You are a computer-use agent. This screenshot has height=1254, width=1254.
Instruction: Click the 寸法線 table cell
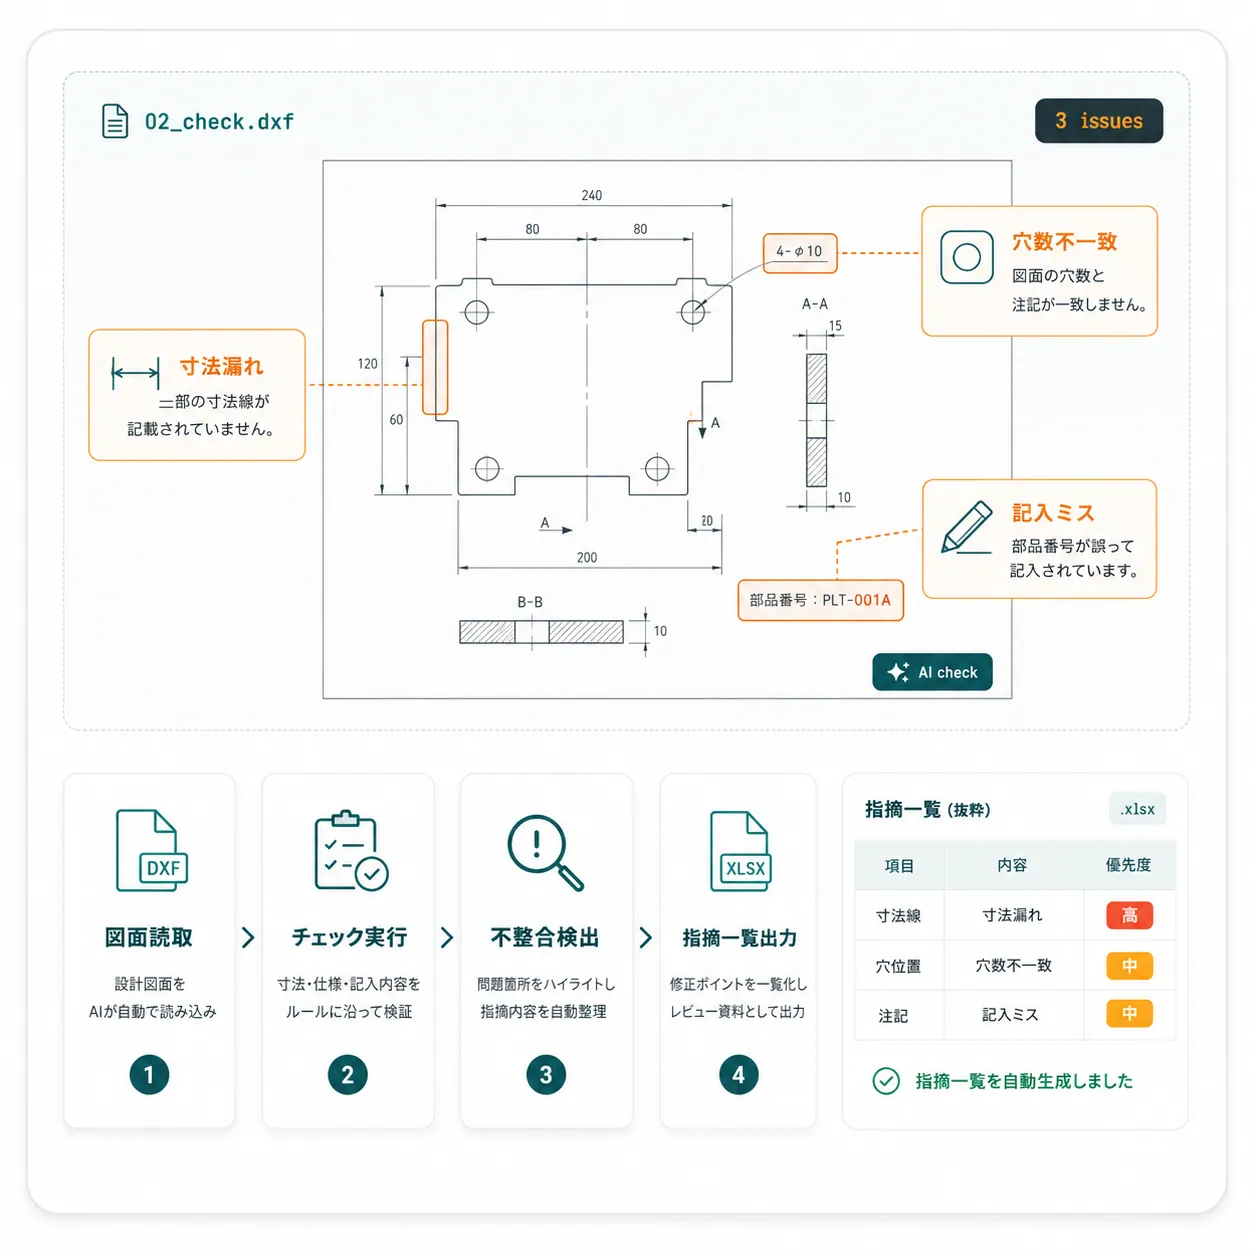[898, 915]
